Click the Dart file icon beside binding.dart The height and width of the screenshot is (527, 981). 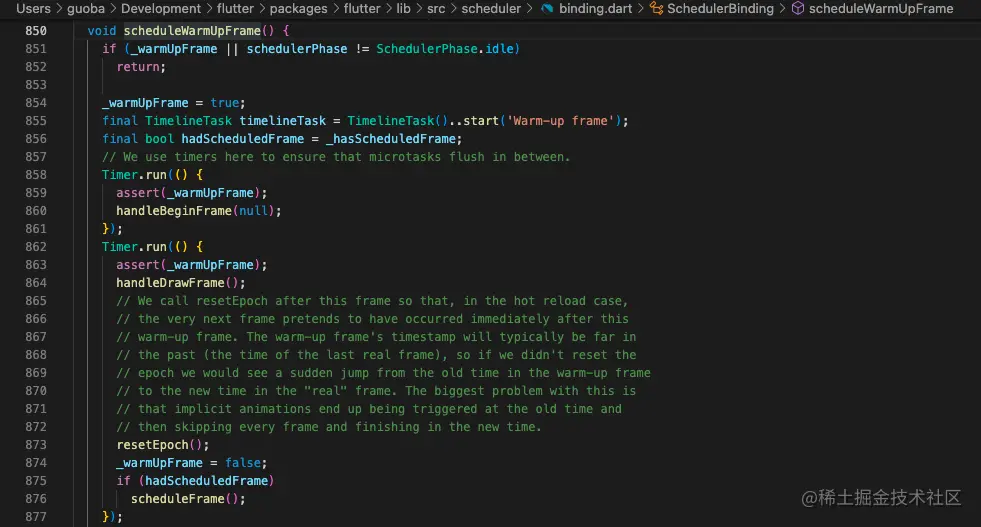coord(547,9)
